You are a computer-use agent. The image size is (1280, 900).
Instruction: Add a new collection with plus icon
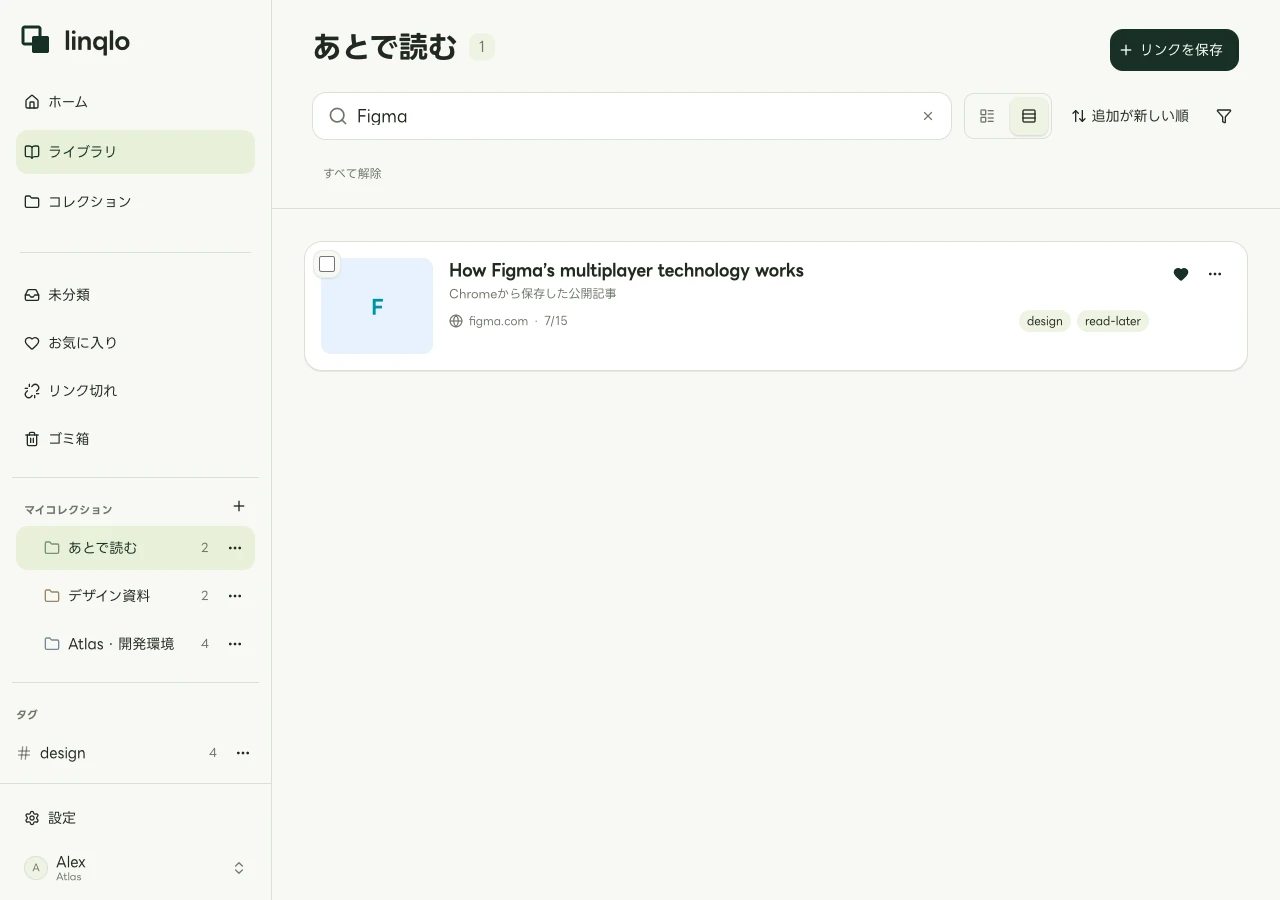(239, 506)
